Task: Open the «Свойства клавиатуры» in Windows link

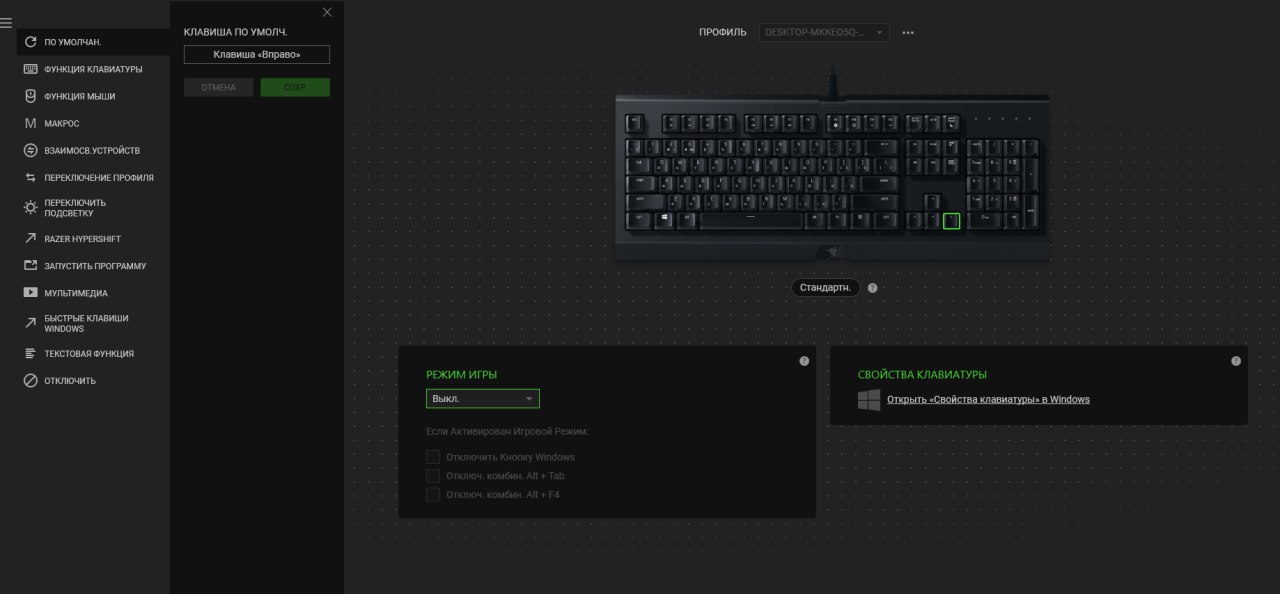Action: [988, 399]
